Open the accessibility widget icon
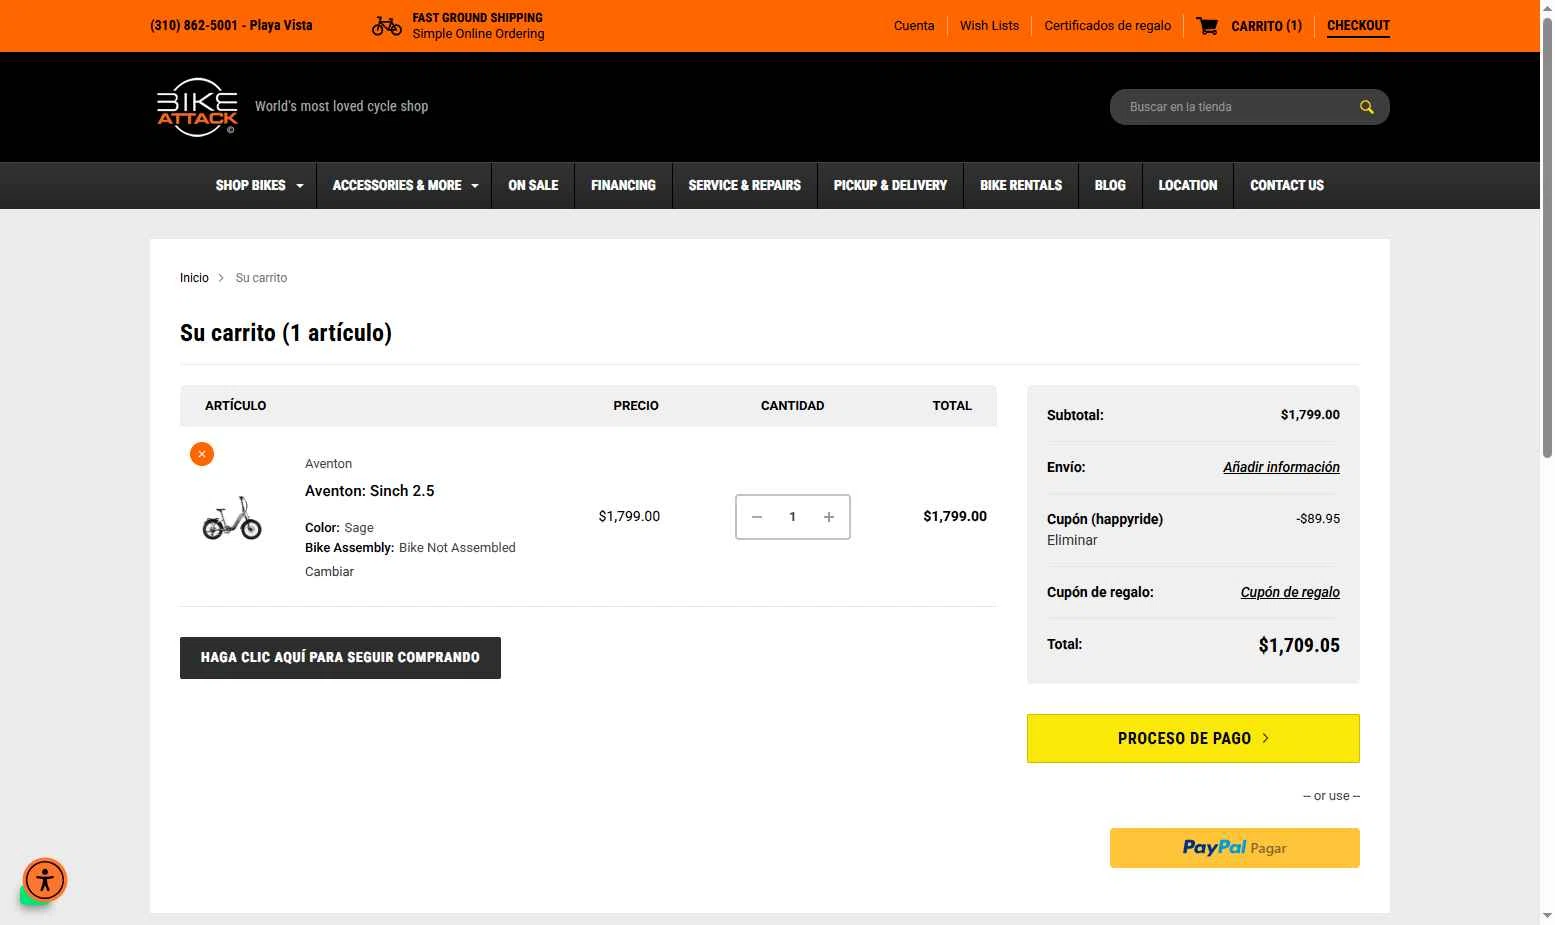 click(x=45, y=880)
